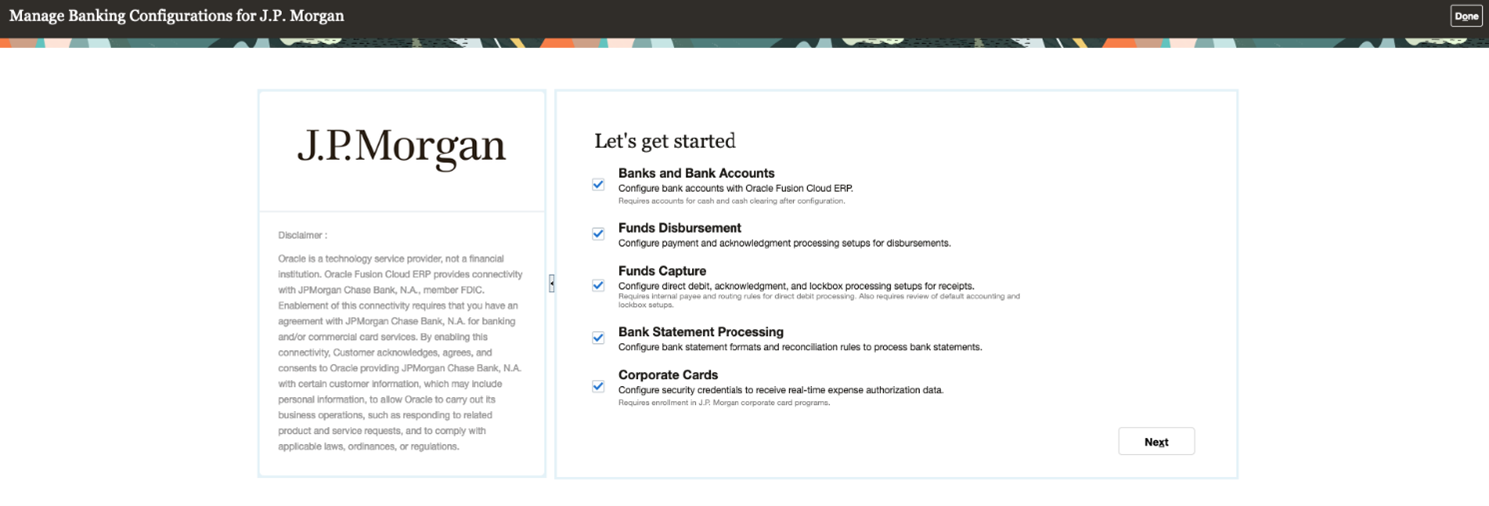This screenshot has width=1489, height=506.
Task: Click the "Let's get started" title
Action: (665, 141)
